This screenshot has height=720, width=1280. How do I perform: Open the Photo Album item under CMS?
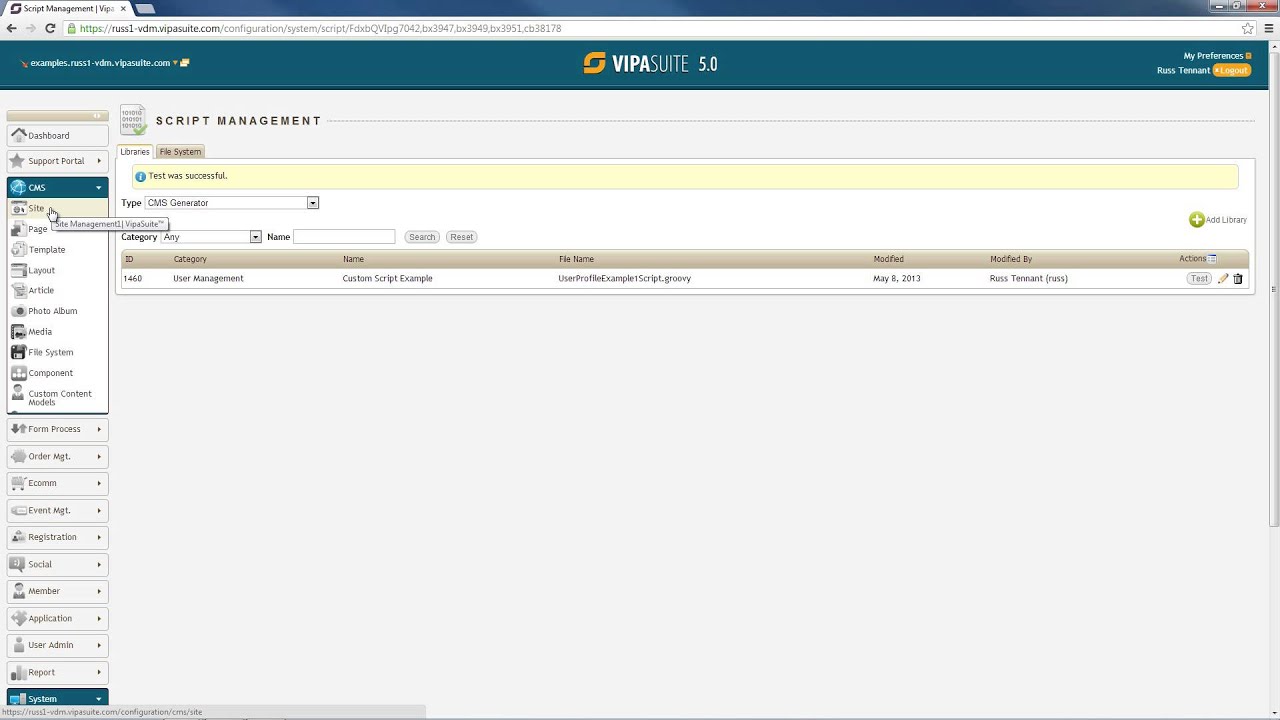(52, 311)
